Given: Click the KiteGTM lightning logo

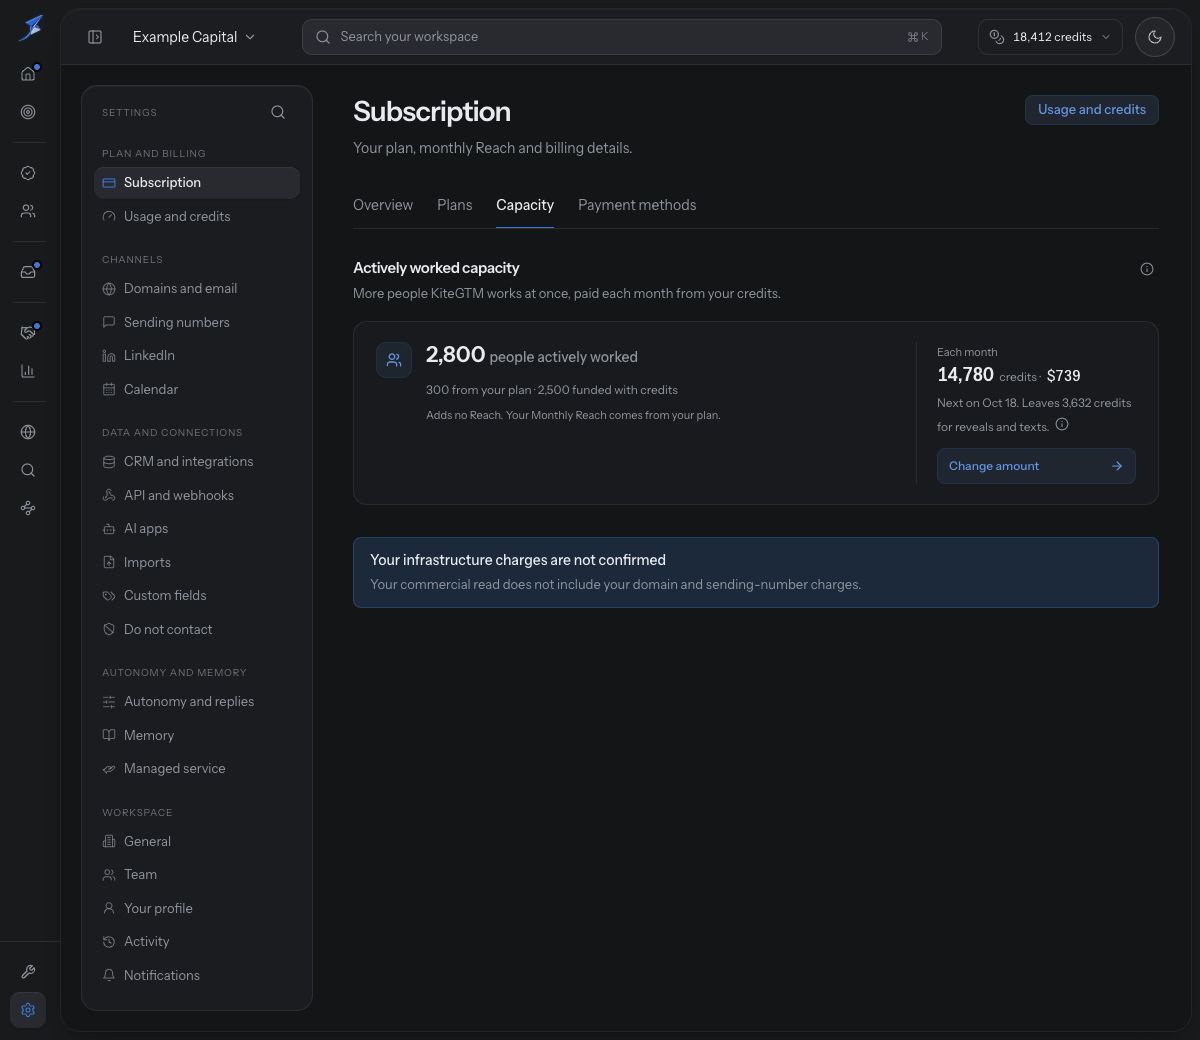Looking at the screenshot, I should click(30, 28).
